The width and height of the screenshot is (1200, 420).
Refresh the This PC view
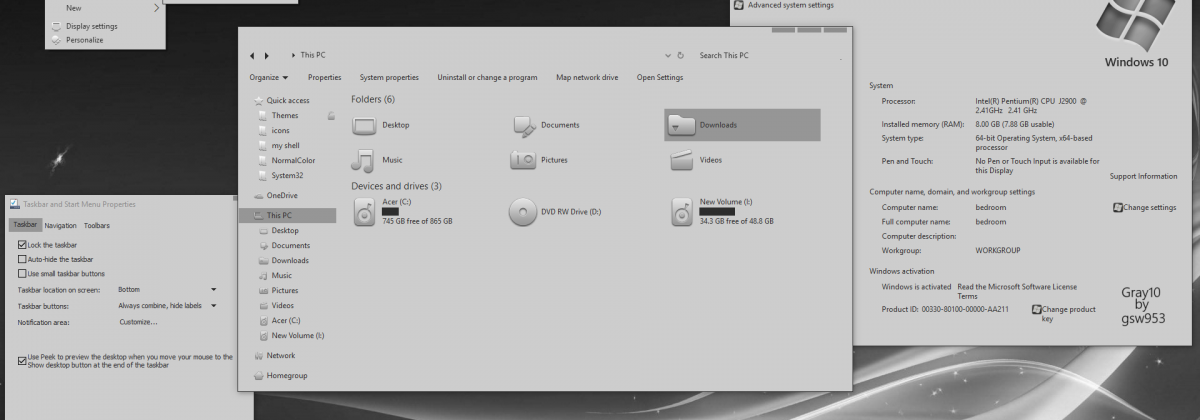[x=681, y=56]
